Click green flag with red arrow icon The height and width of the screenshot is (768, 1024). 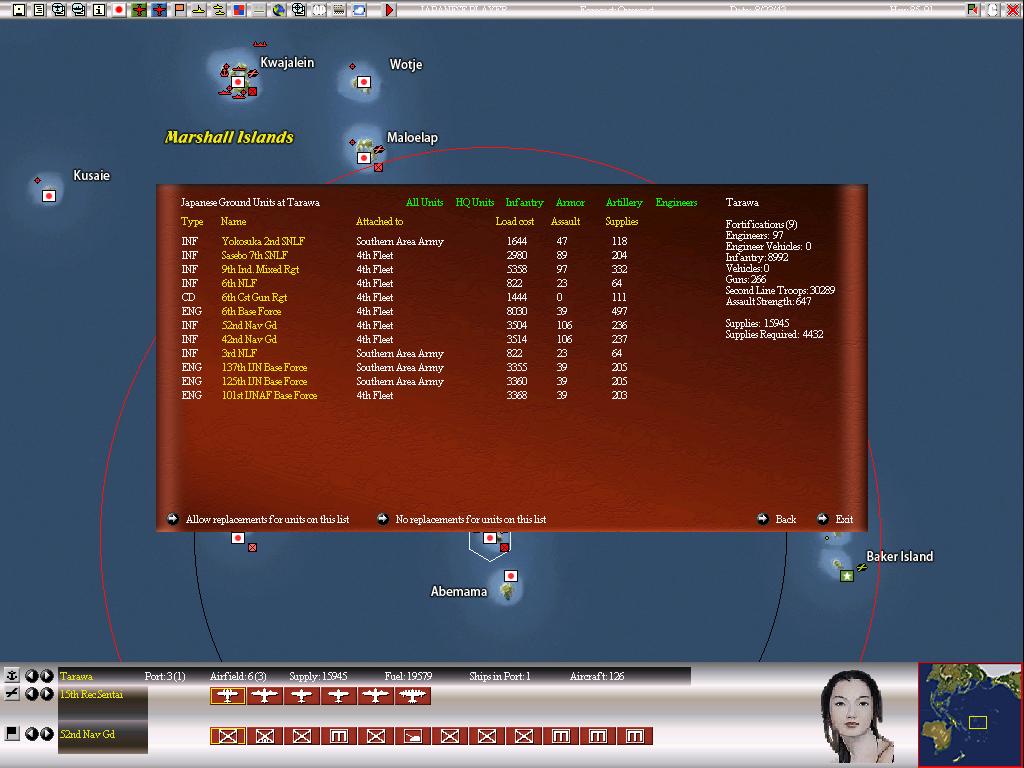click(x=973, y=10)
